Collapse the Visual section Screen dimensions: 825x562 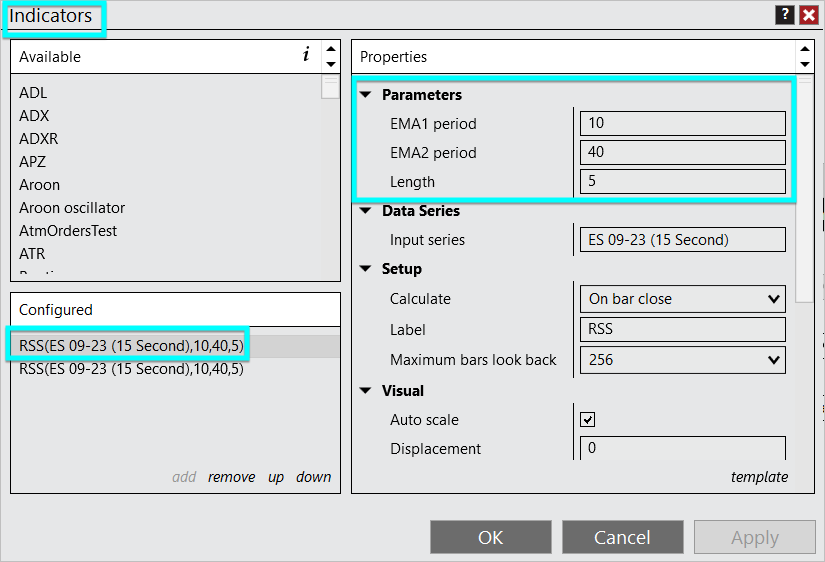[365, 391]
